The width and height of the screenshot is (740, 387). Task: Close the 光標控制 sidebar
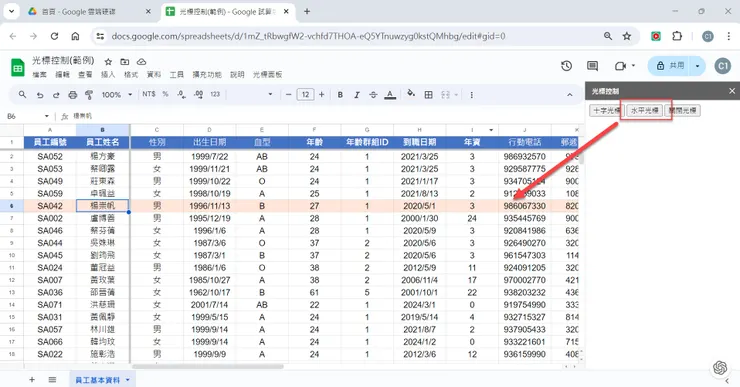pyautogui.click(x=732, y=91)
